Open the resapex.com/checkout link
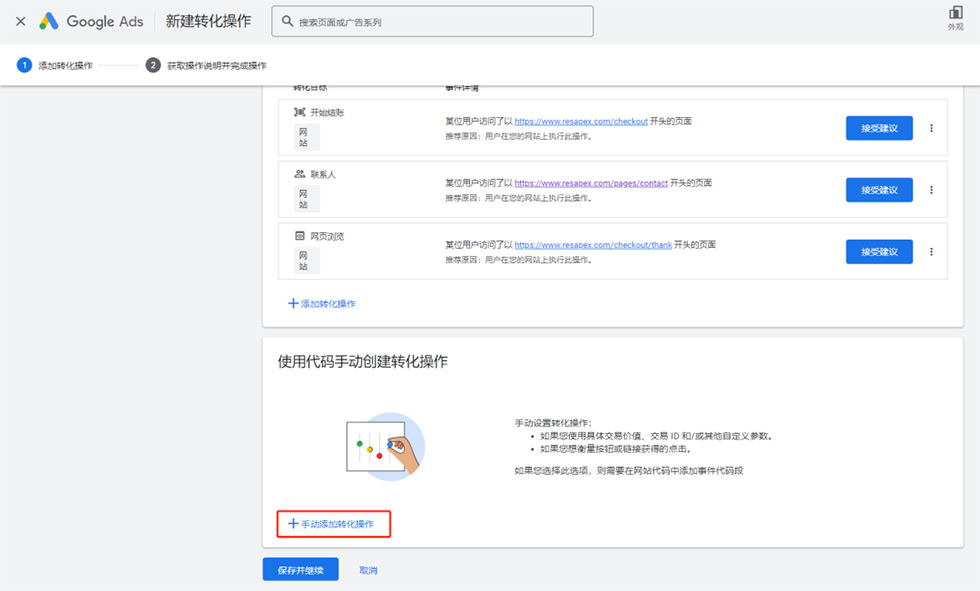This screenshot has height=591, width=980. click(581, 122)
